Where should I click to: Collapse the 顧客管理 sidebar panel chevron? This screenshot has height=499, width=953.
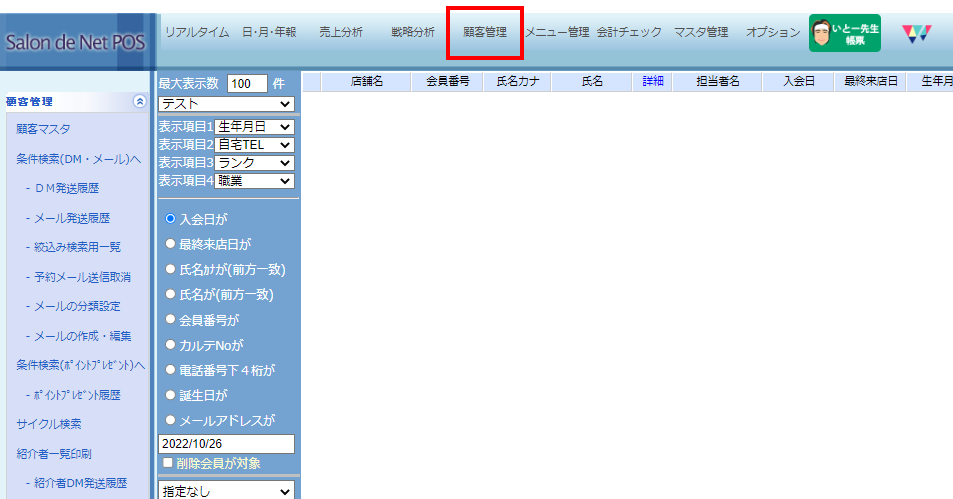[x=139, y=101]
